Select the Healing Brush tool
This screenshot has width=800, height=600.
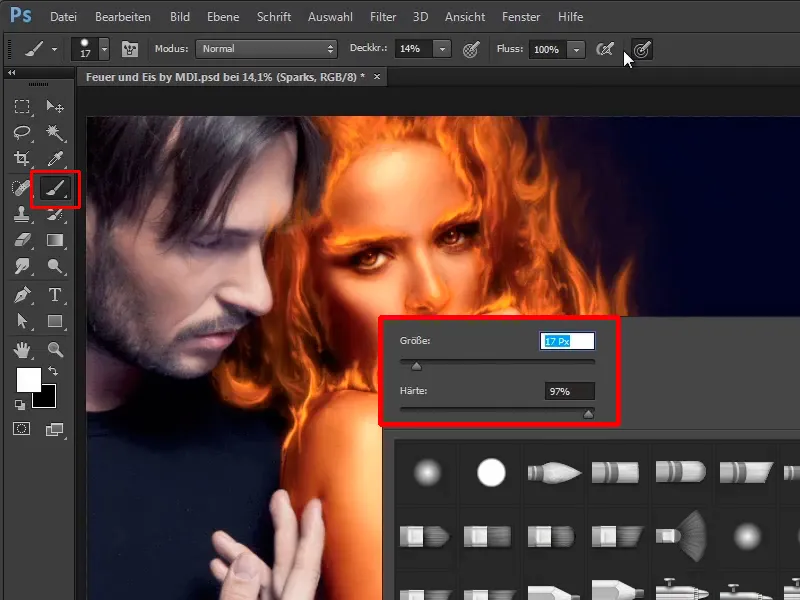21,188
